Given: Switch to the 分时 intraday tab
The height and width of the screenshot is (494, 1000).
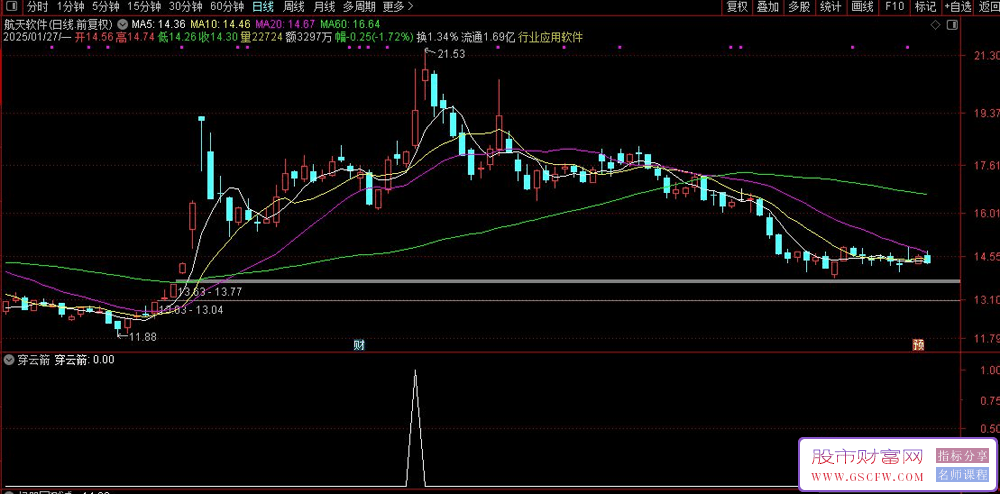Looking at the screenshot, I should (37, 7).
